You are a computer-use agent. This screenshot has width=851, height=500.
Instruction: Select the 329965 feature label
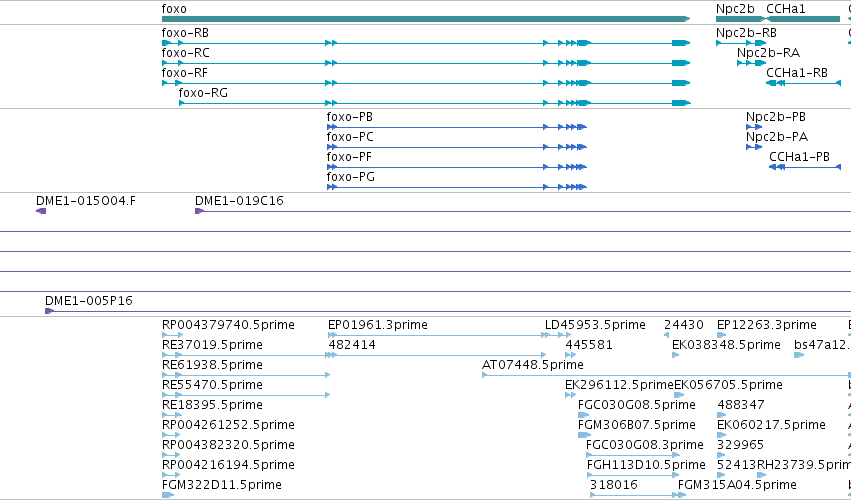pos(740,445)
